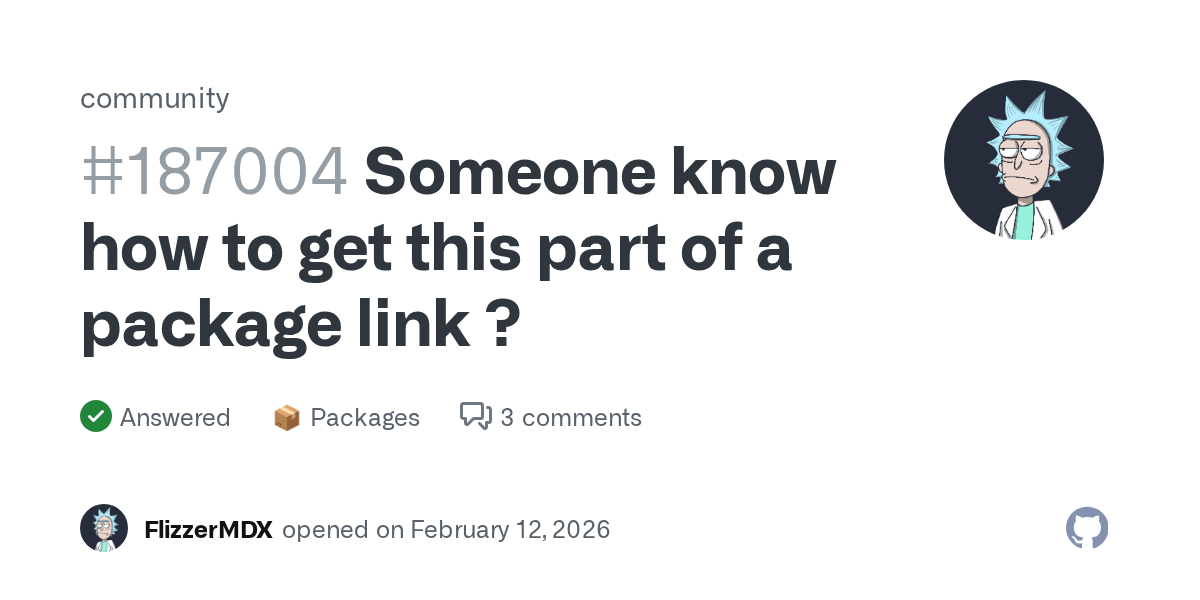Click the "opened on" text
The height and width of the screenshot is (600, 1200).
341,529
